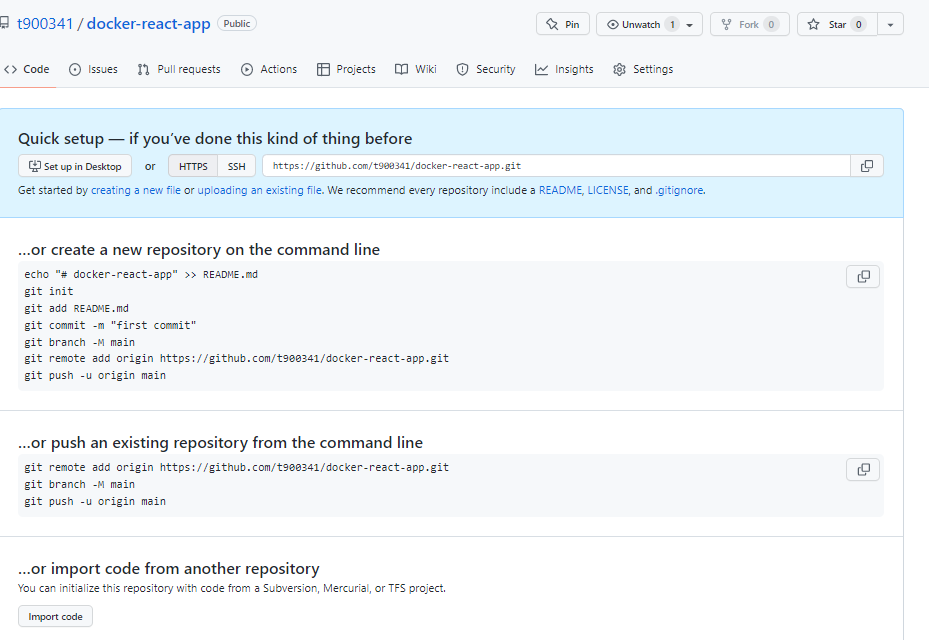The height and width of the screenshot is (640, 929).
Task: Switch to the Pull requests tab
Action: [x=179, y=69]
